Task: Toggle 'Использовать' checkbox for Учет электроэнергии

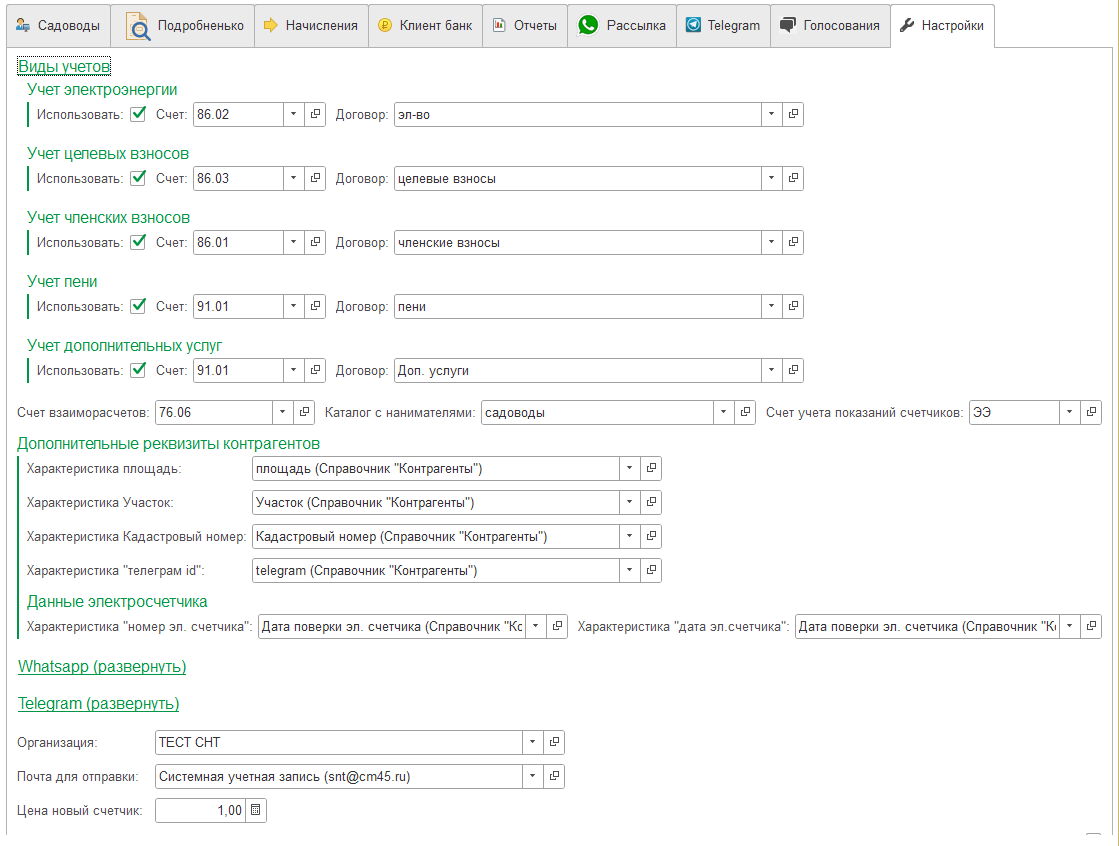Action: 139,114
